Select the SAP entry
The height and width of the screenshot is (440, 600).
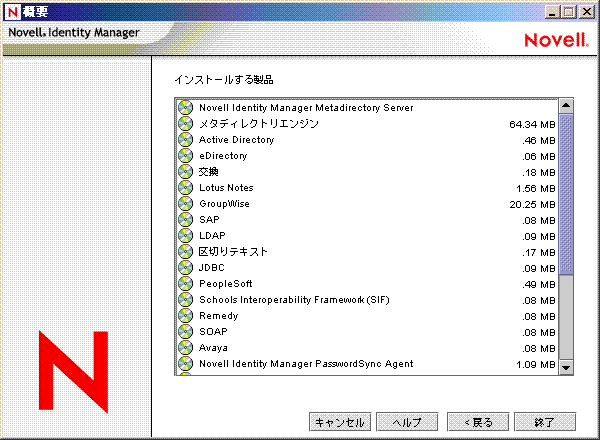[x=367, y=220]
